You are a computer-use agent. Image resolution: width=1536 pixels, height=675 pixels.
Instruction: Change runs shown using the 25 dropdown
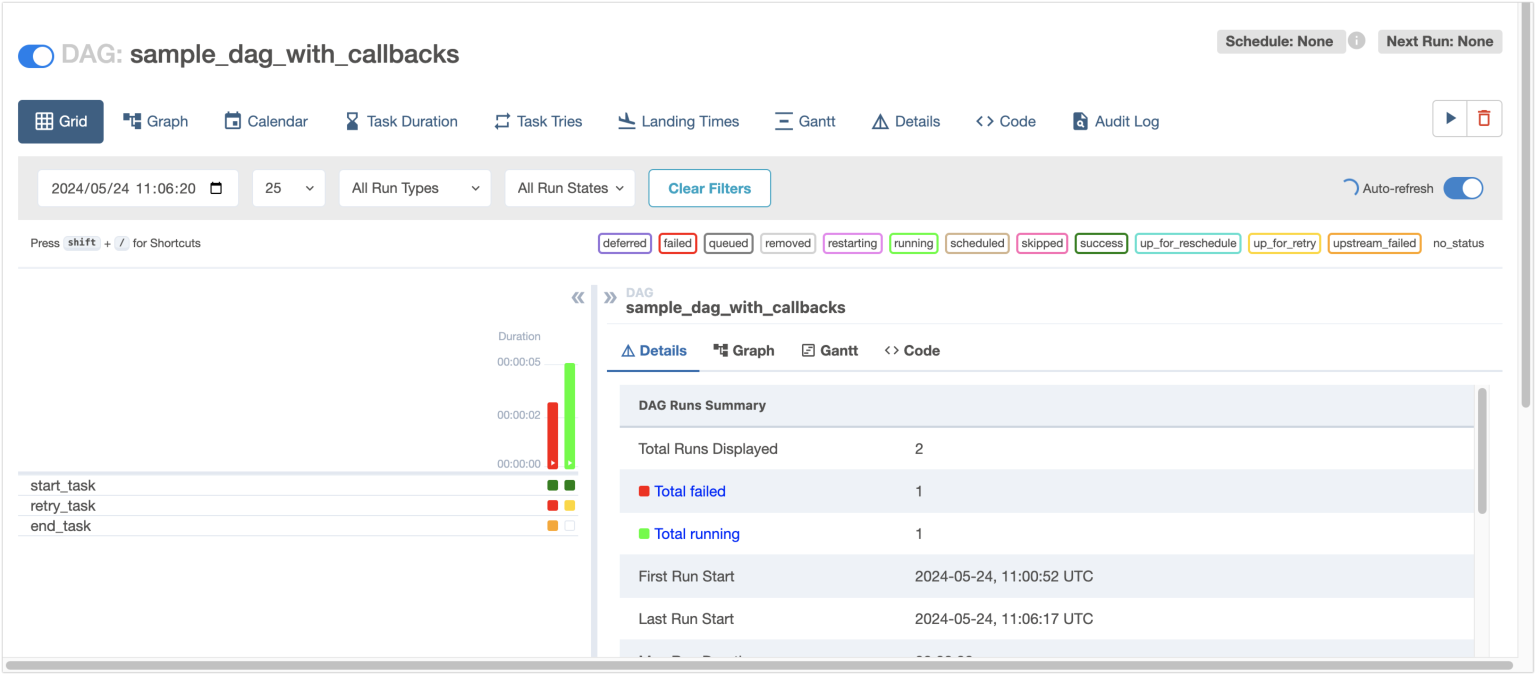click(288, 188)
